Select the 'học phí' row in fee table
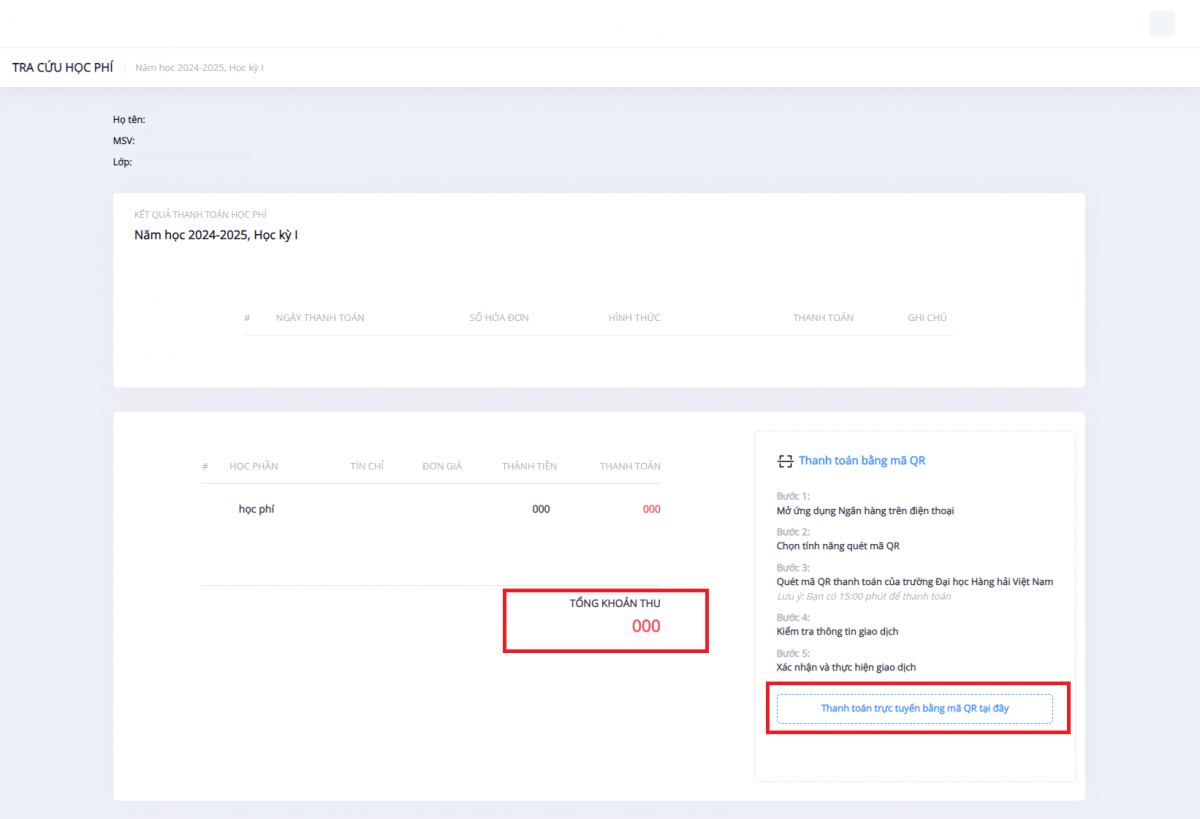1200x819 pixels. coord(256,509)
